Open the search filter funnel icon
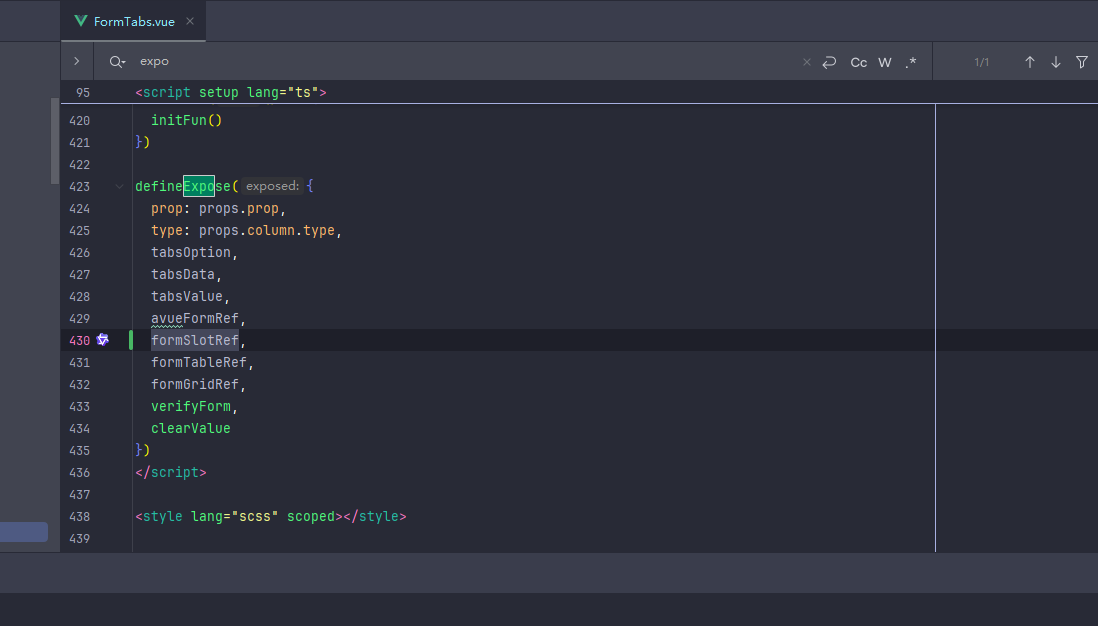The width and height of the screenshot is (1098, 626). point(1081,62)
